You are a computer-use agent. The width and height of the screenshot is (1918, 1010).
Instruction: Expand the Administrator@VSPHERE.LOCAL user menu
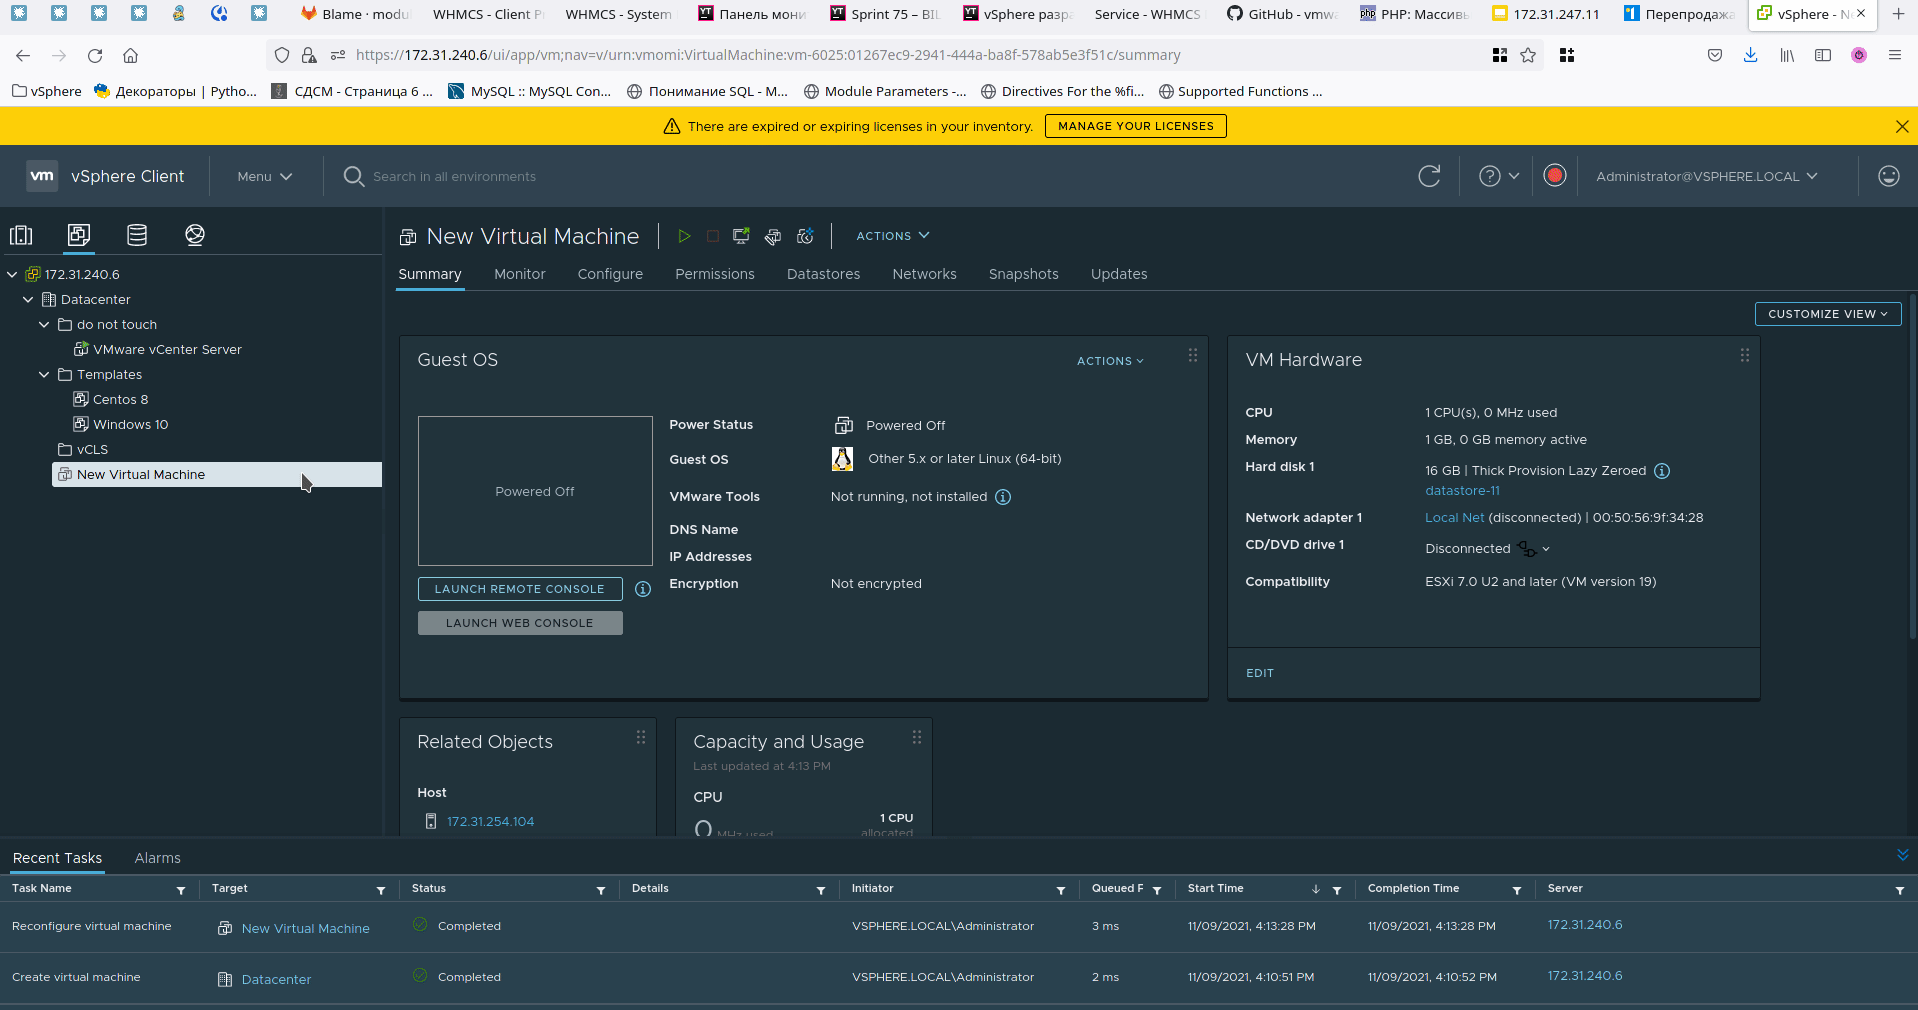[x=1706, y=176]
